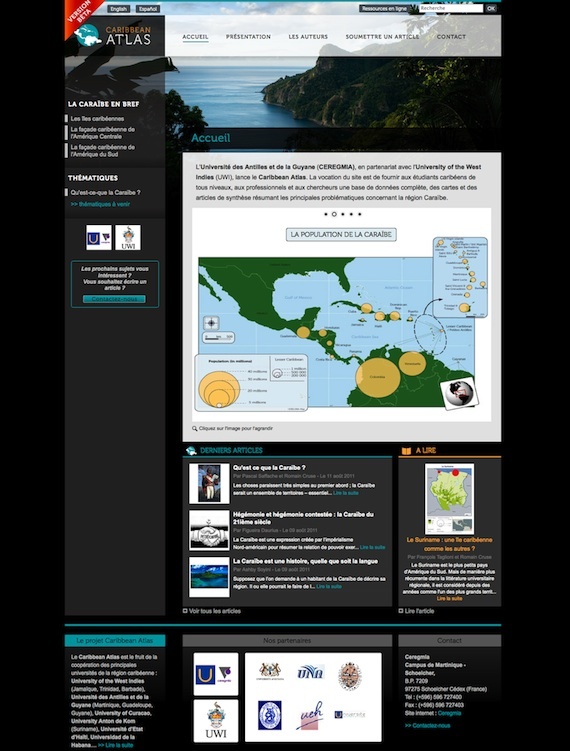Viewport: 570px width, 751px height.
Task: Click the Caribbean Atlas logo
Action: [x=114, y=35]
